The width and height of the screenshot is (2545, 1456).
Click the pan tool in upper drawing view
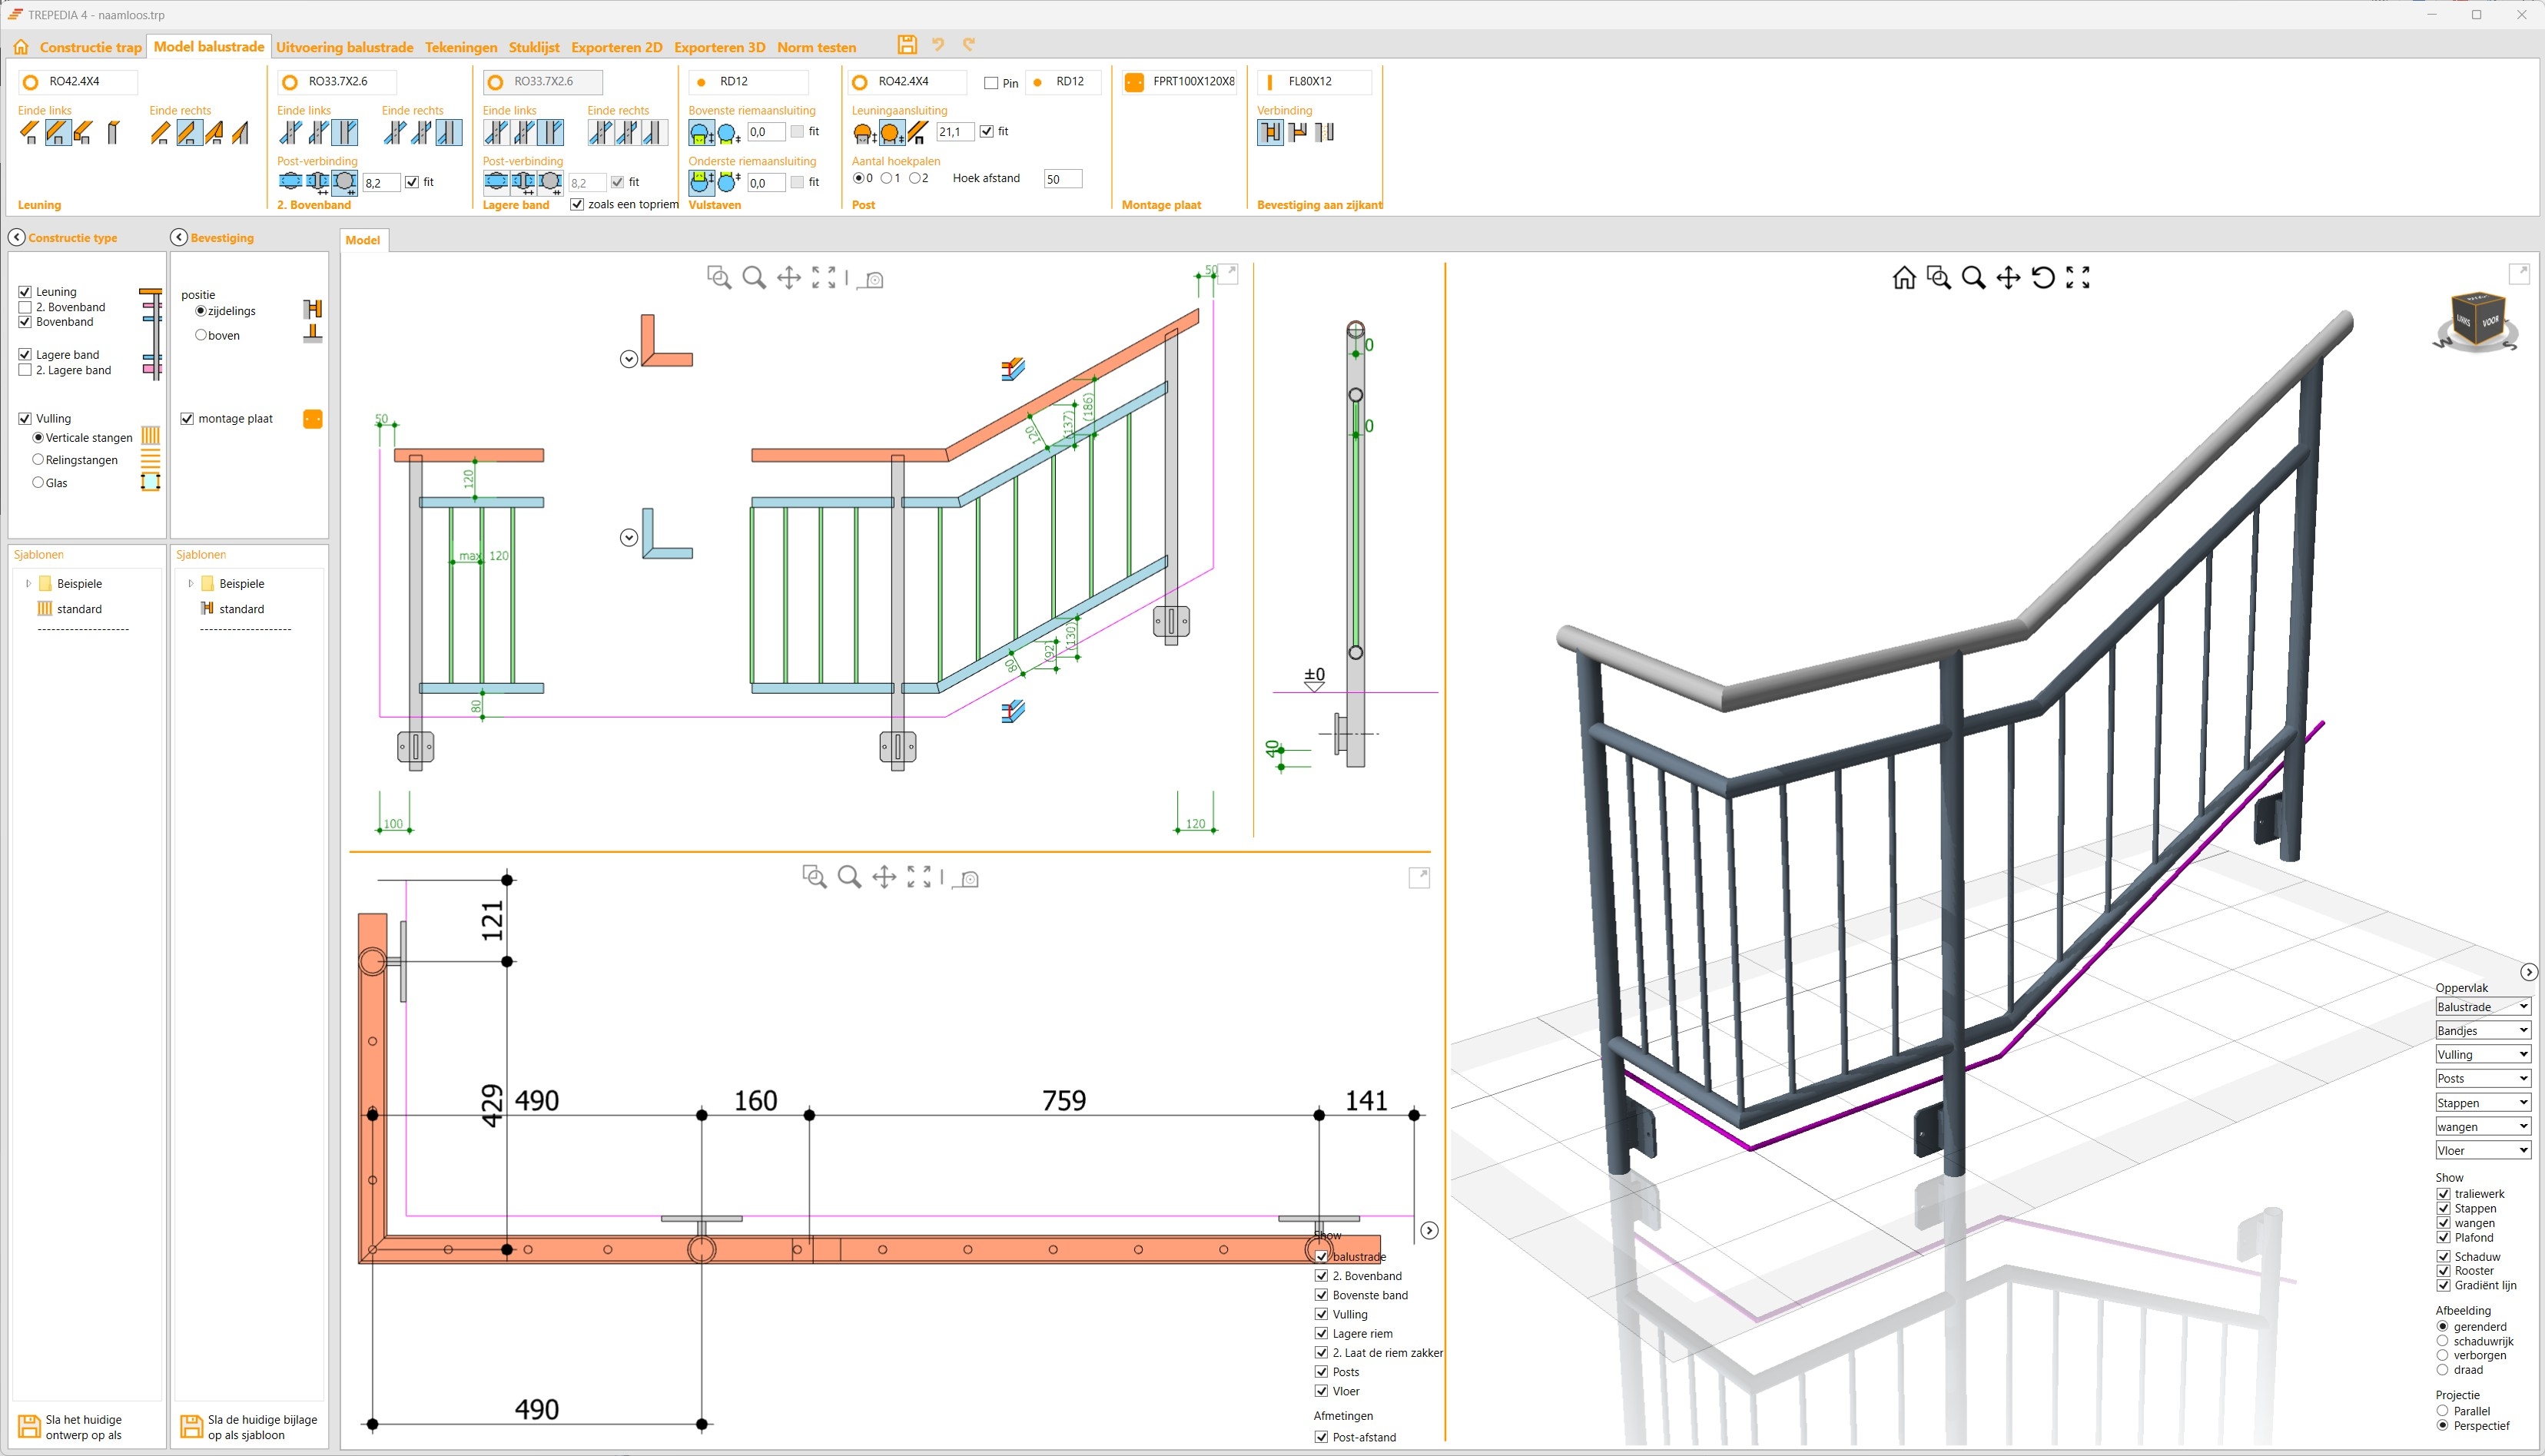click(x=789, y=278)
